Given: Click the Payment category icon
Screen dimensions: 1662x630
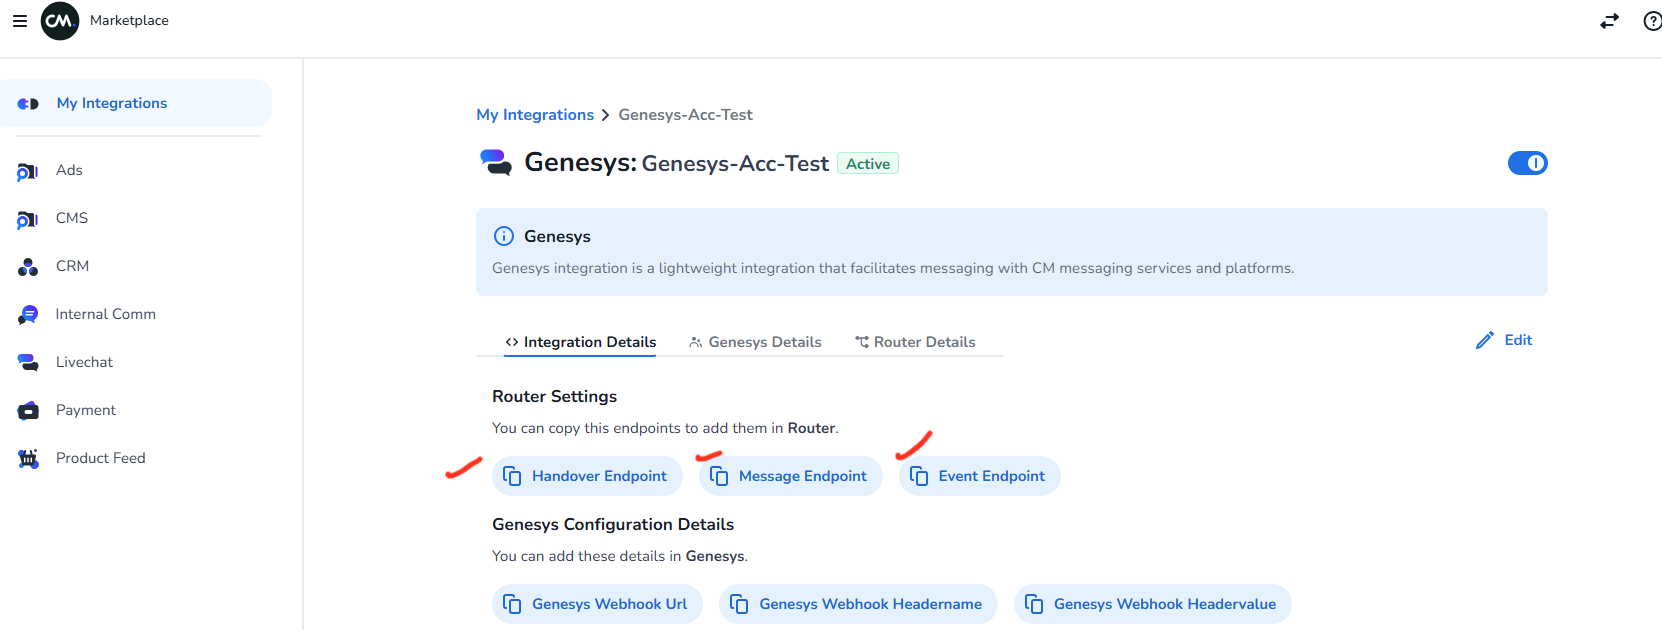Looking at the screenshot, I should 28,410.
